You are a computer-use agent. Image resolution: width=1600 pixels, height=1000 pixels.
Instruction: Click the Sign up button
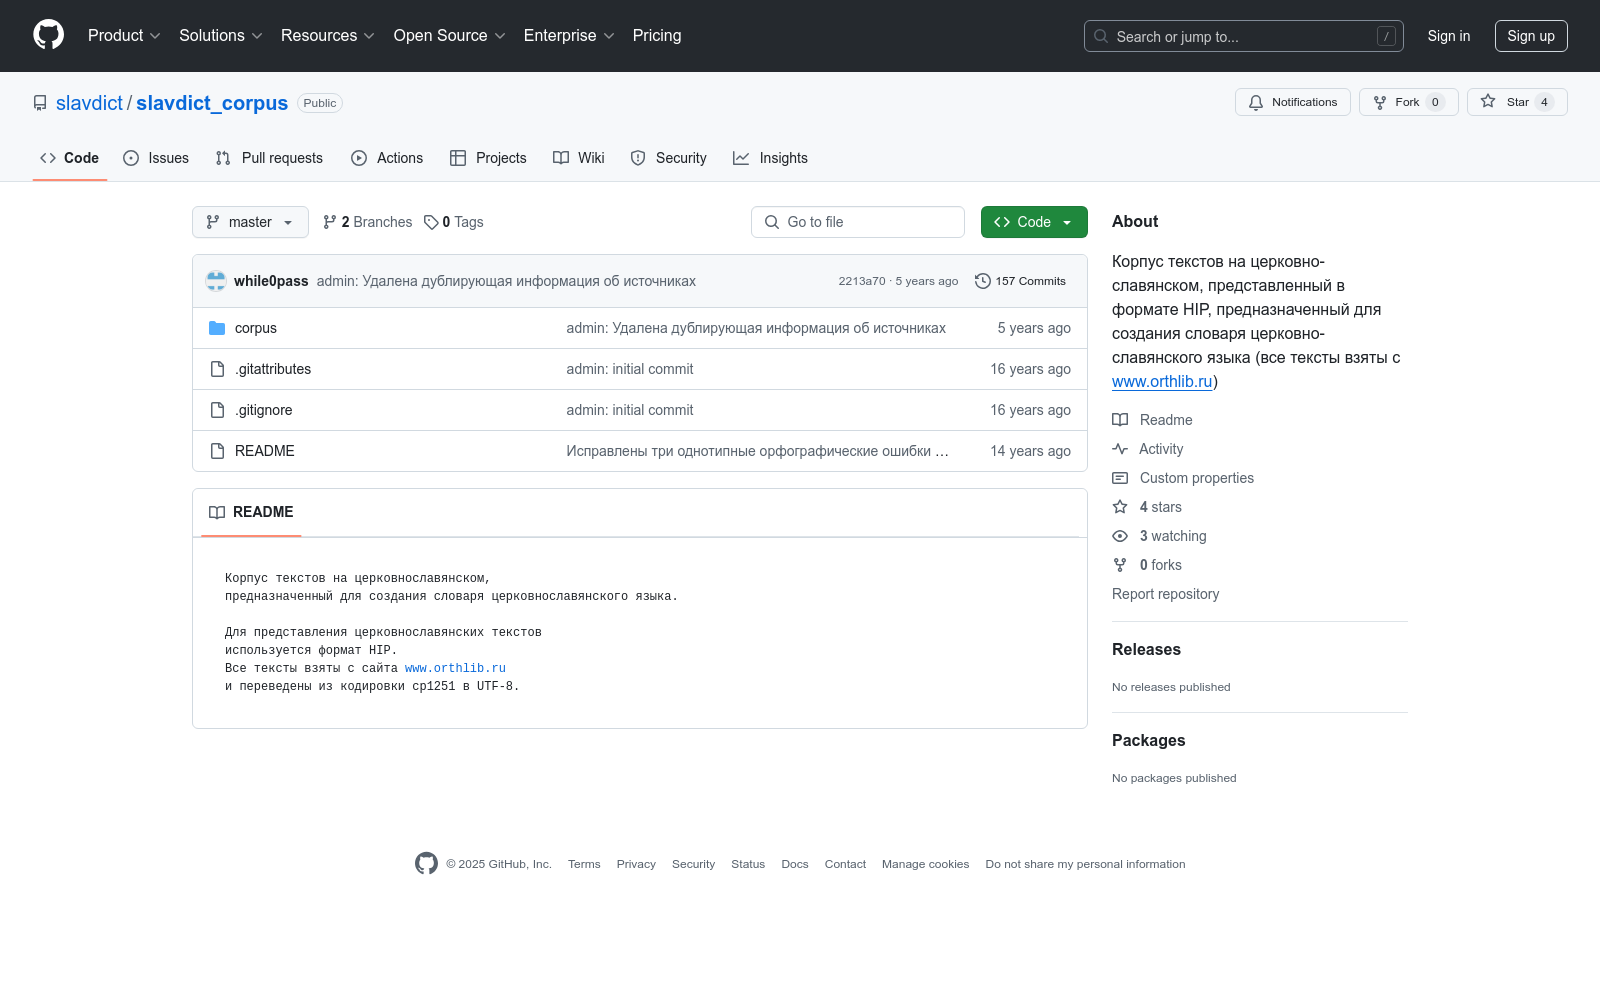click(1531, 36)
